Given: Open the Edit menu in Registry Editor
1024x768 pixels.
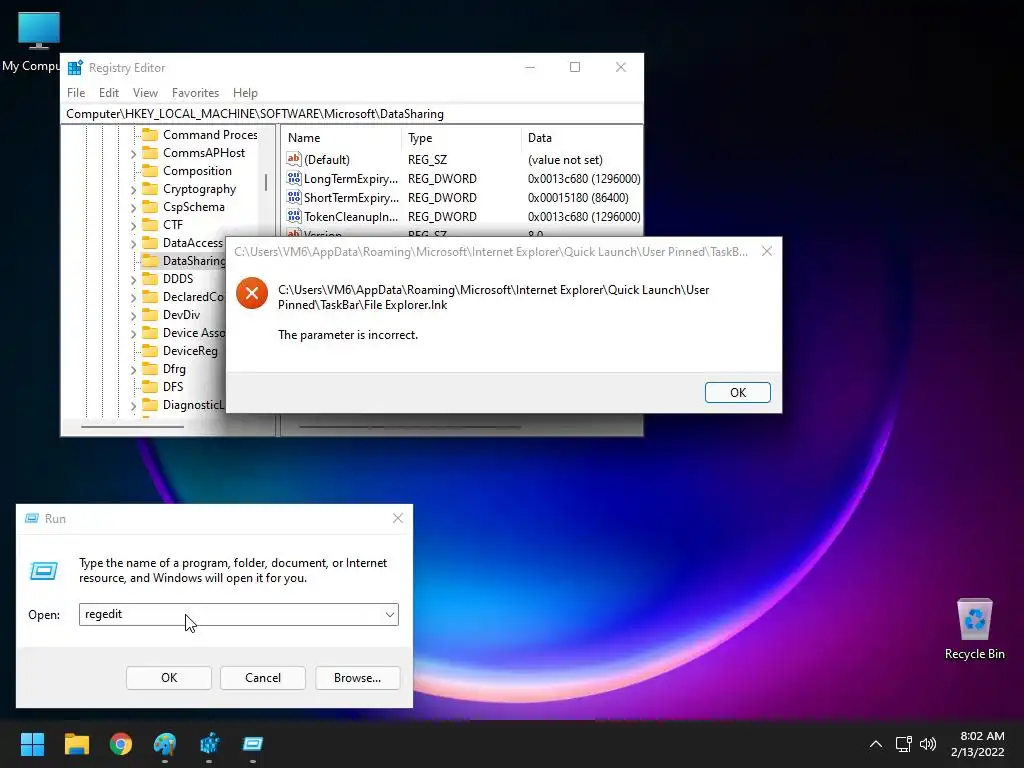Looking at the screenshot, I should (x=108, y=93).
